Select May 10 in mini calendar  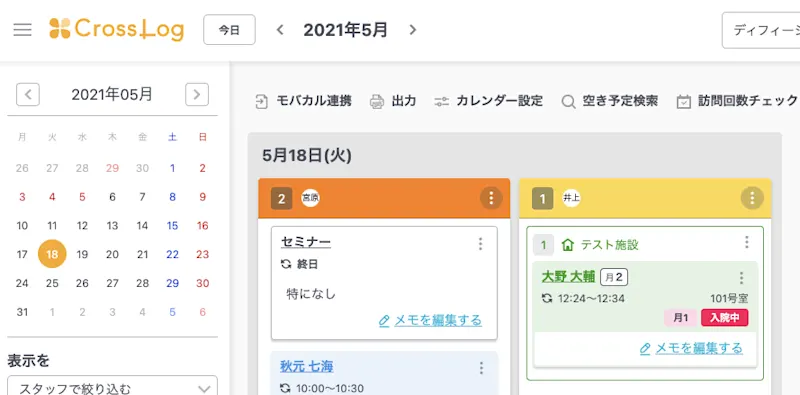pos(22,226)
